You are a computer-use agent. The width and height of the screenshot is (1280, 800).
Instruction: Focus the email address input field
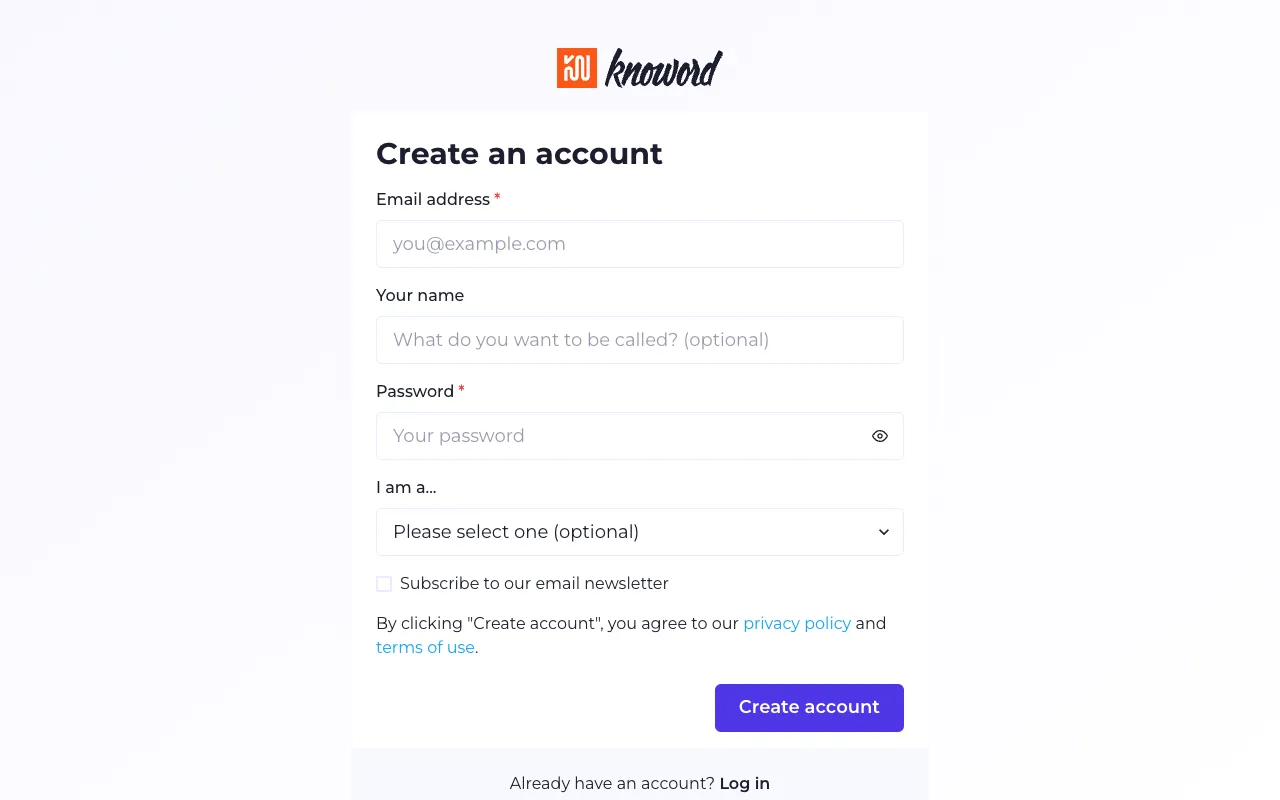tap(640, 244)
